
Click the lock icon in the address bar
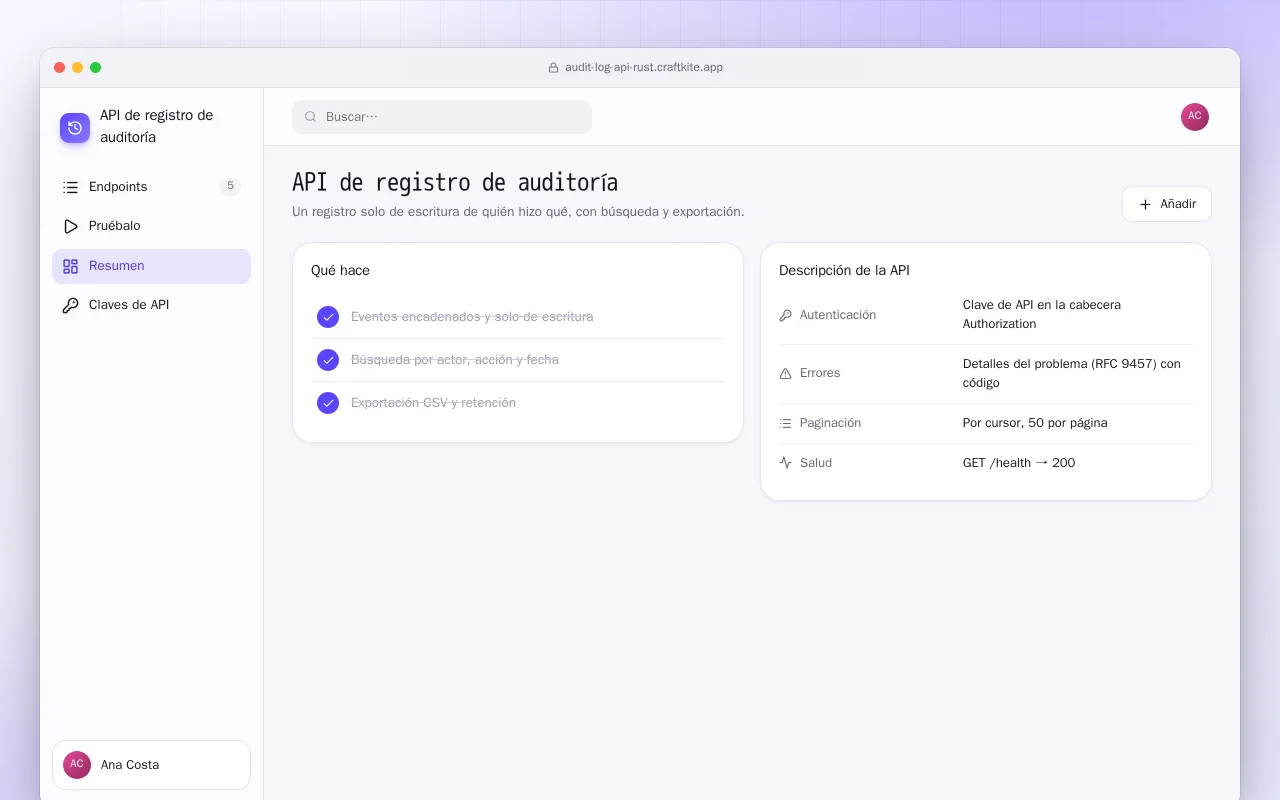coord(553,68)
